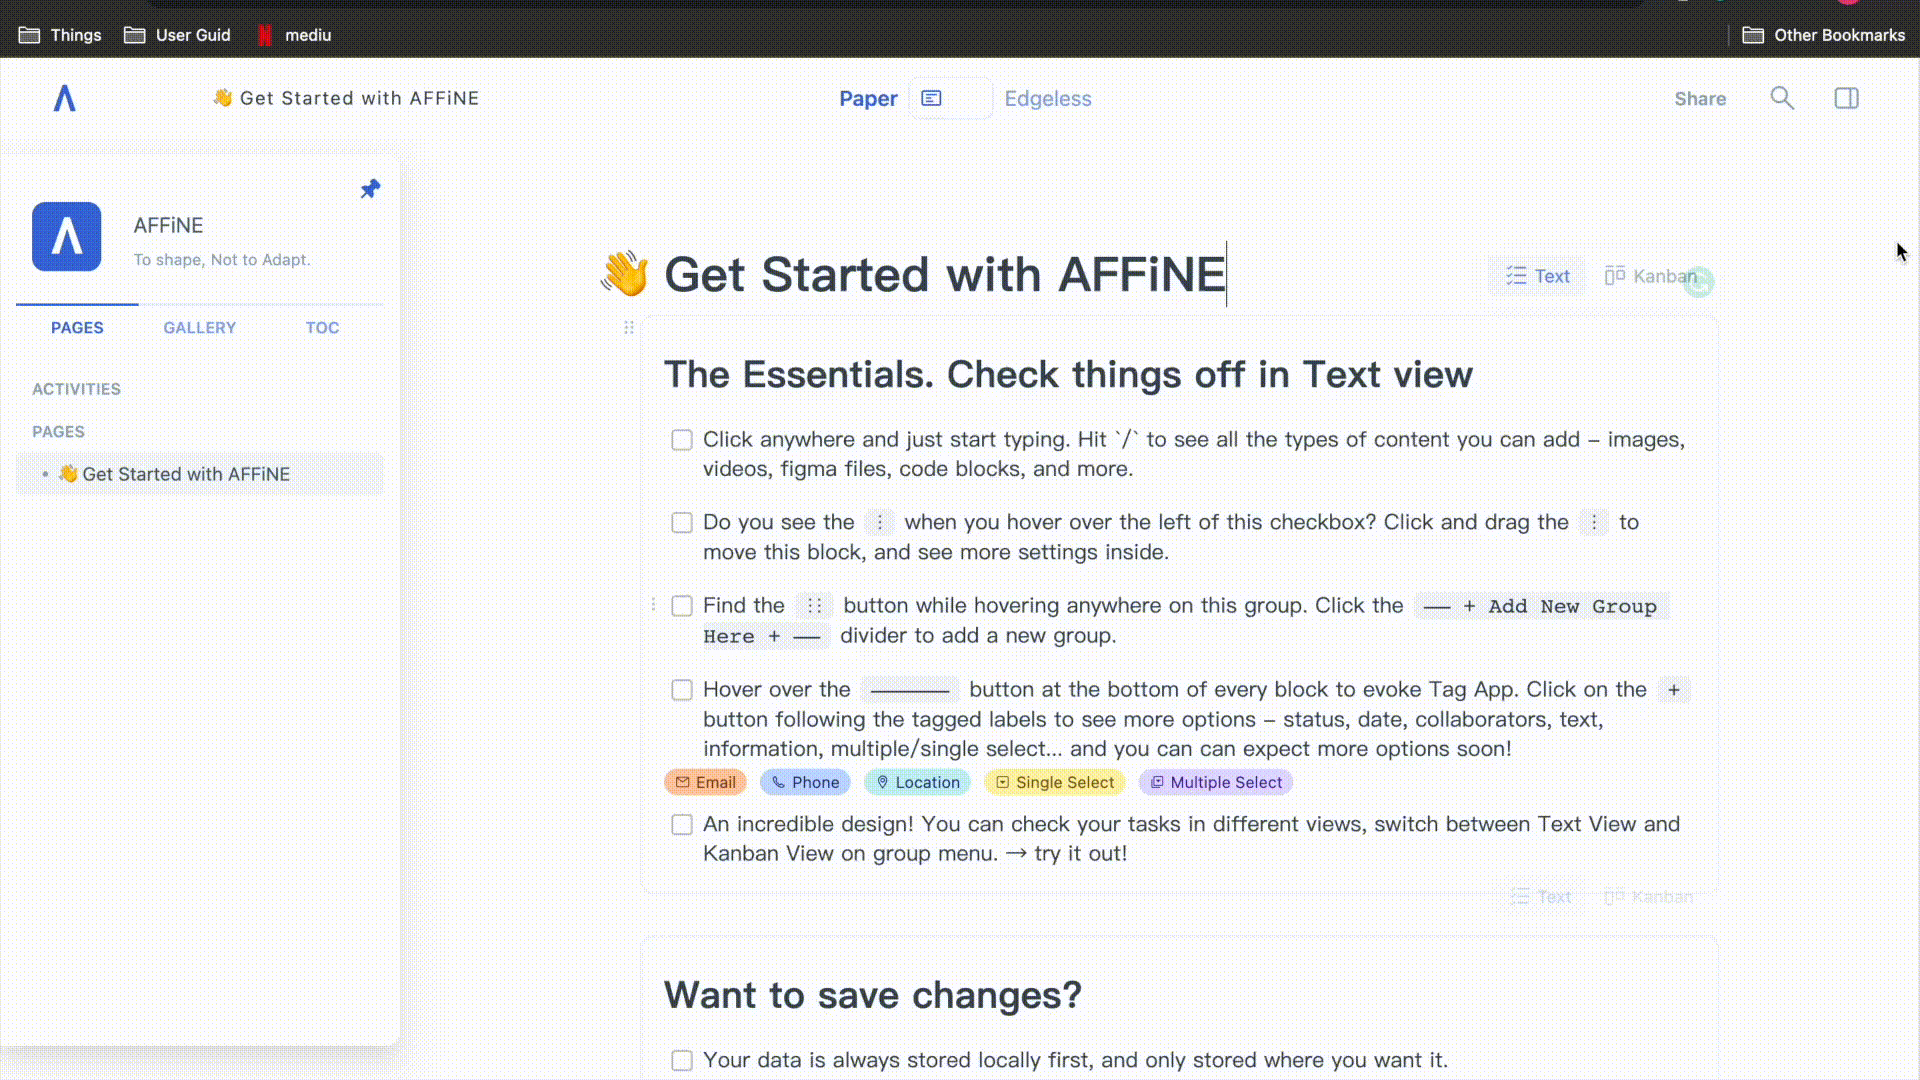Check the 'Do you see the' checkbox

click(682, 523)
